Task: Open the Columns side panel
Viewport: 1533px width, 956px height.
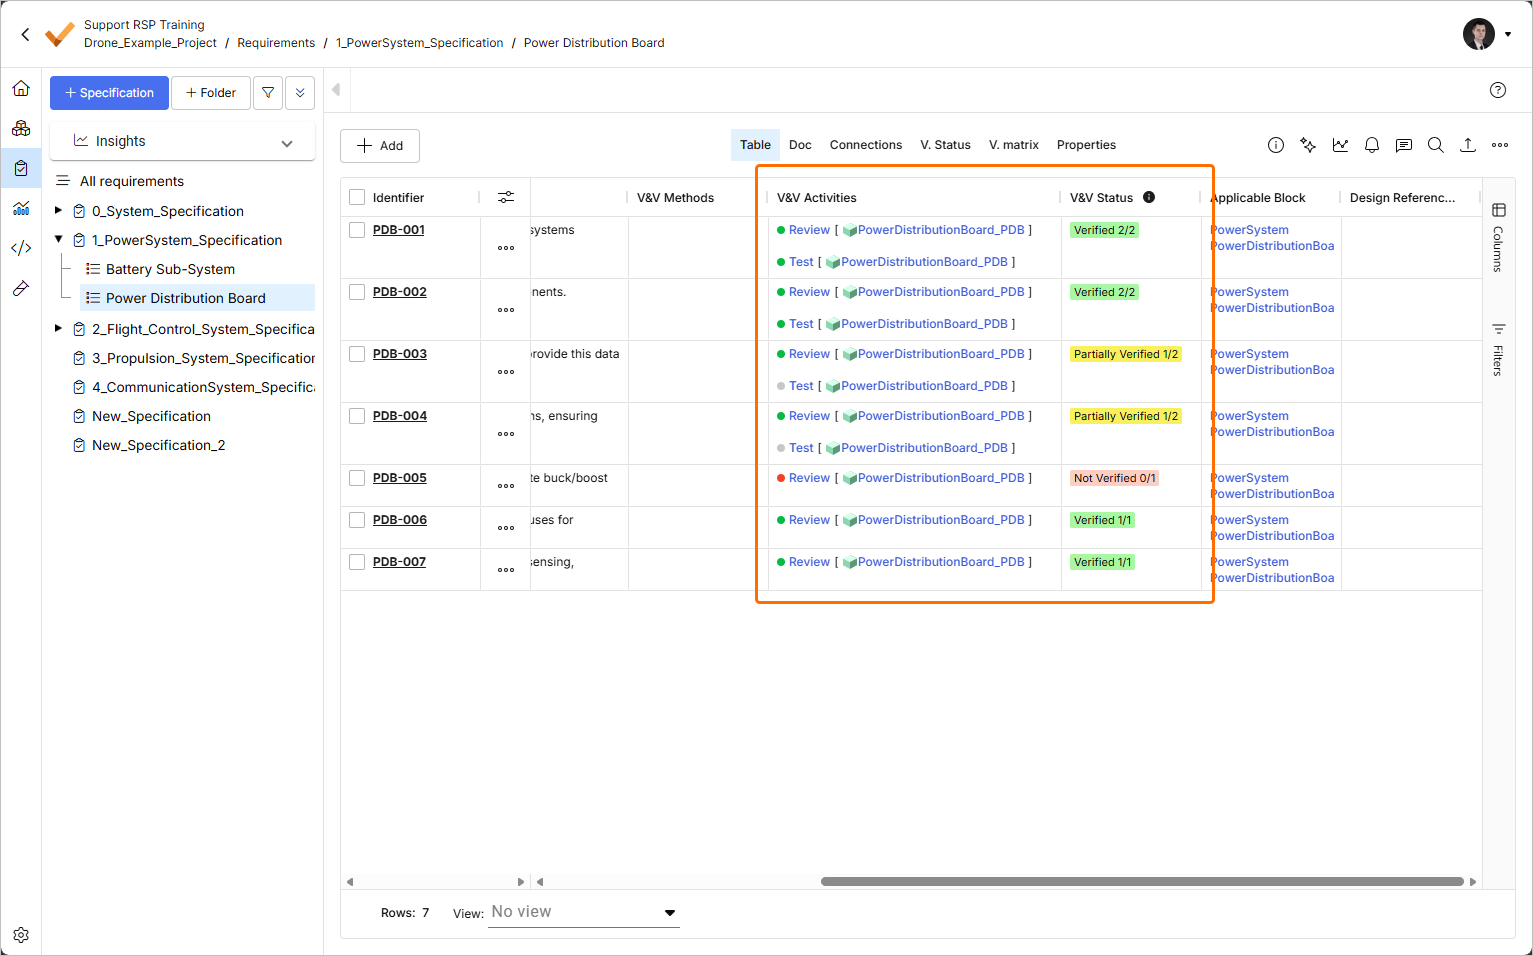Action: (x=1498, y=236)
